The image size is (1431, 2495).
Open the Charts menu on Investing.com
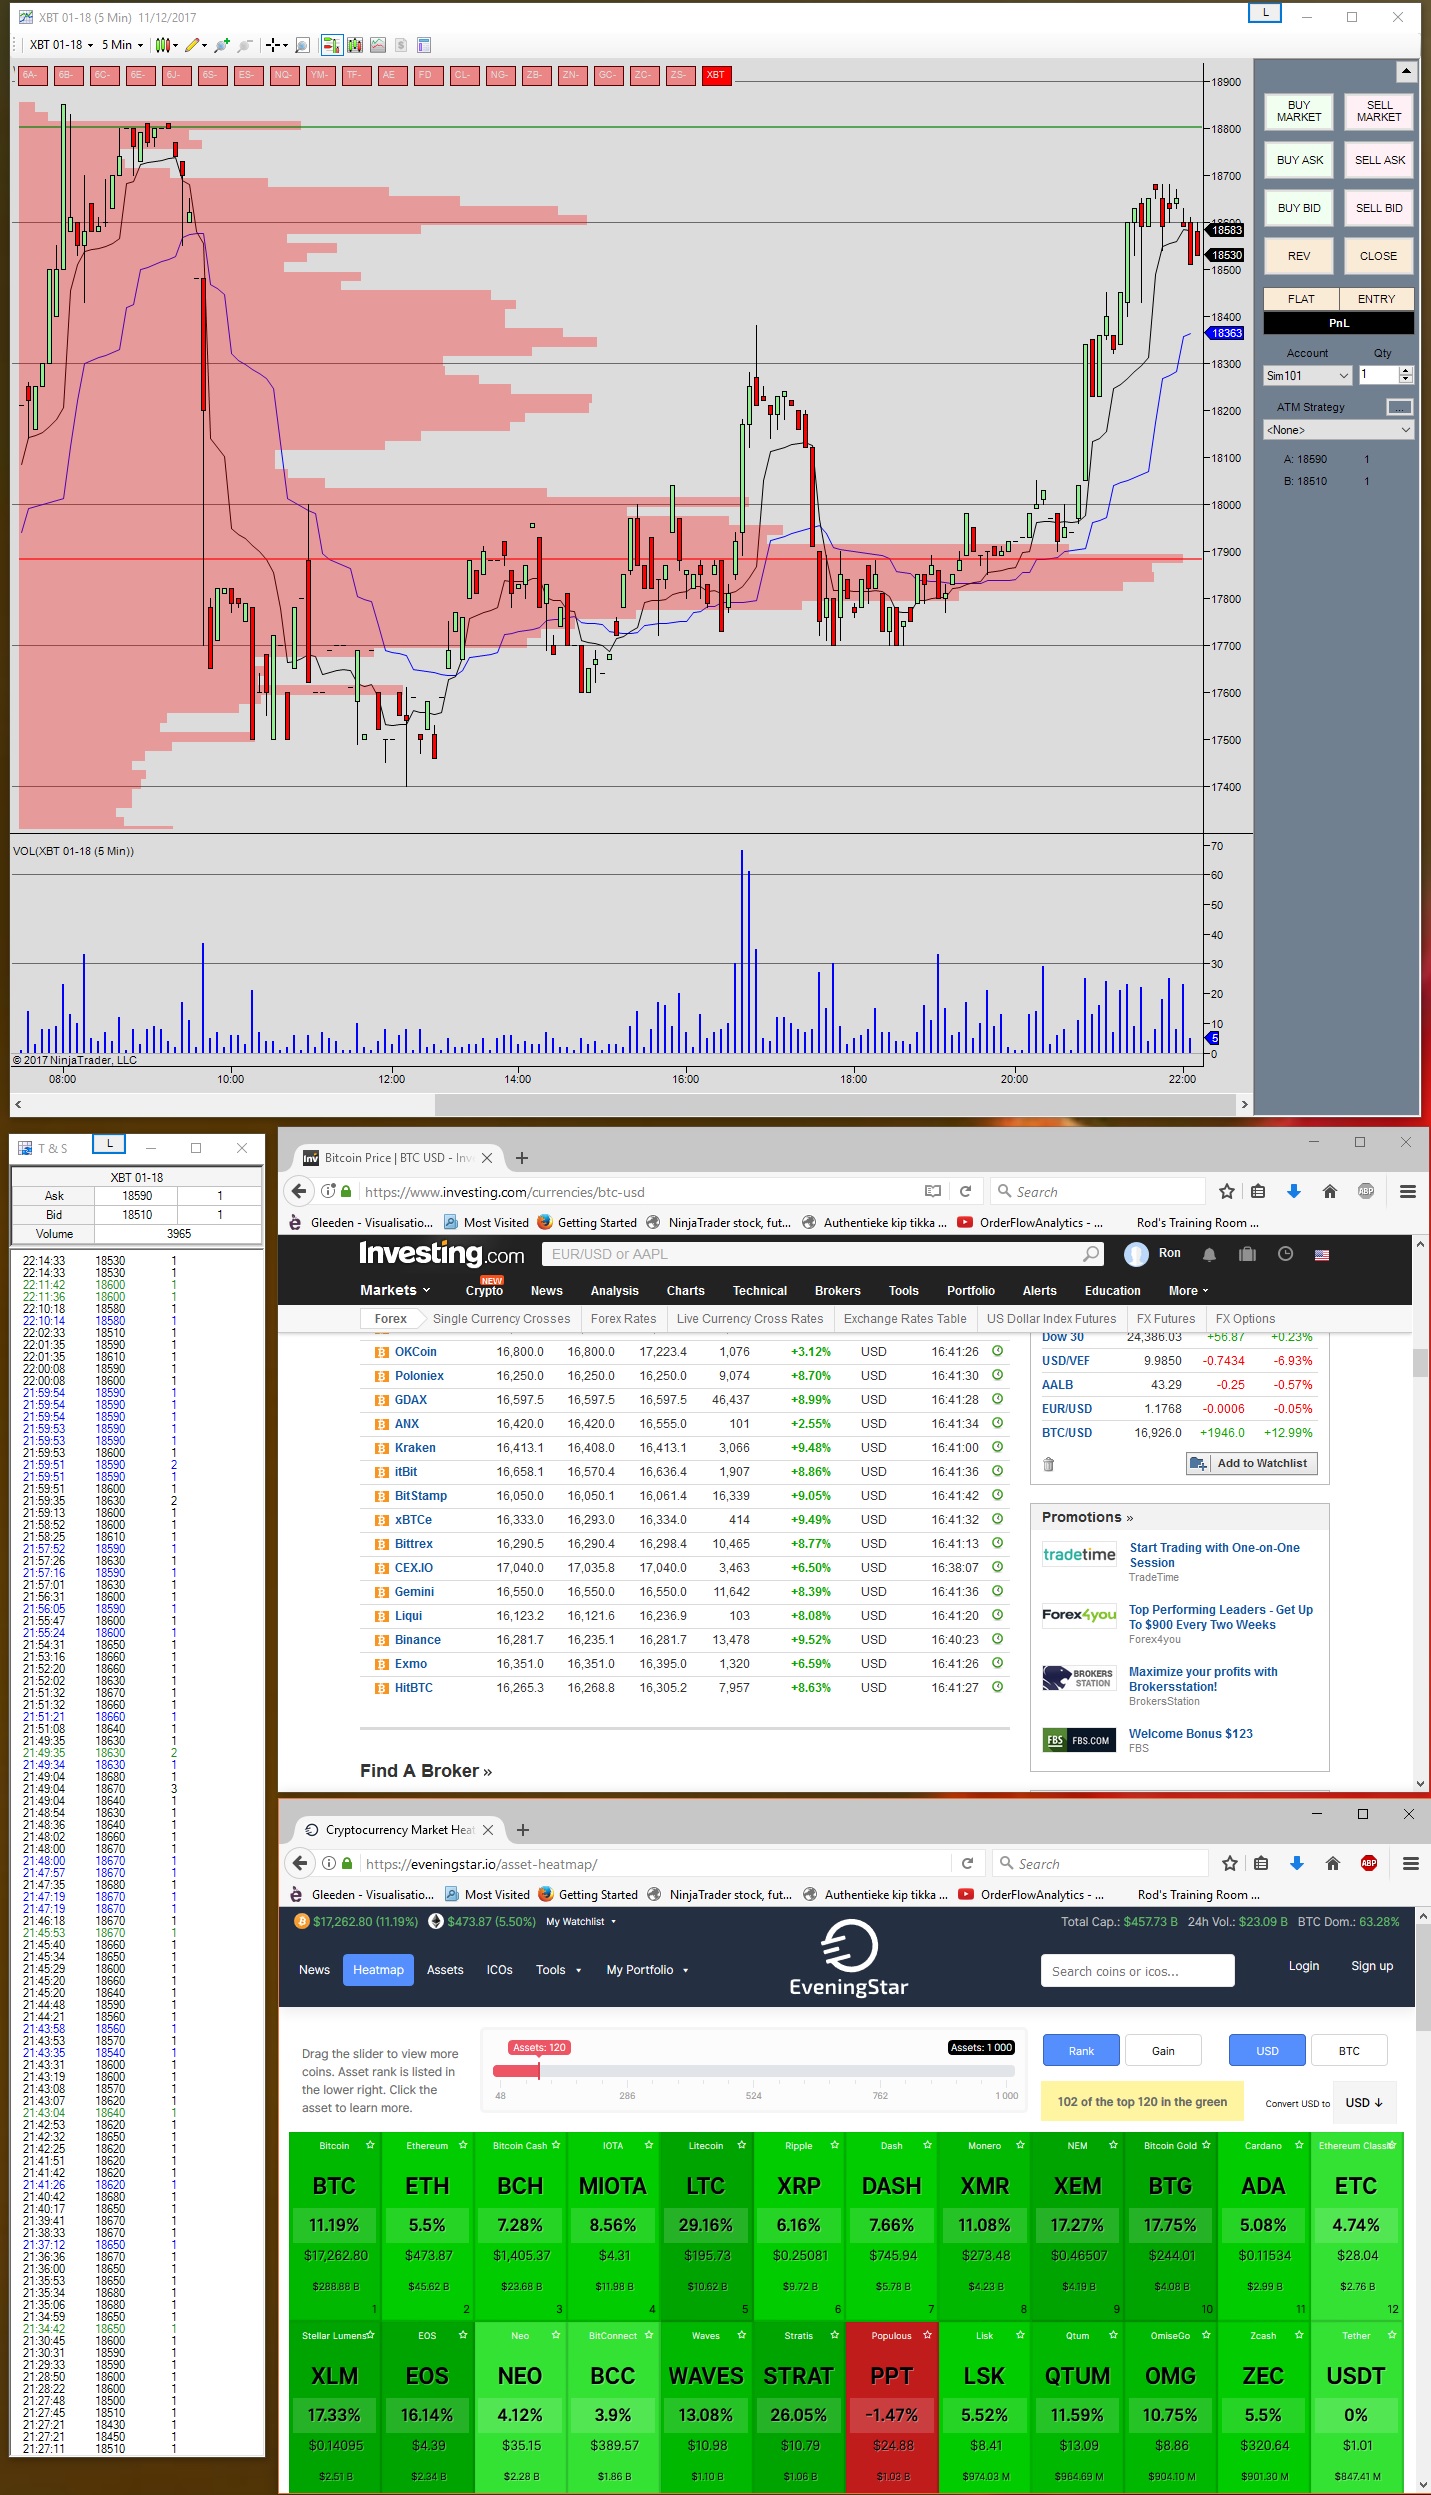point(685,1290)
